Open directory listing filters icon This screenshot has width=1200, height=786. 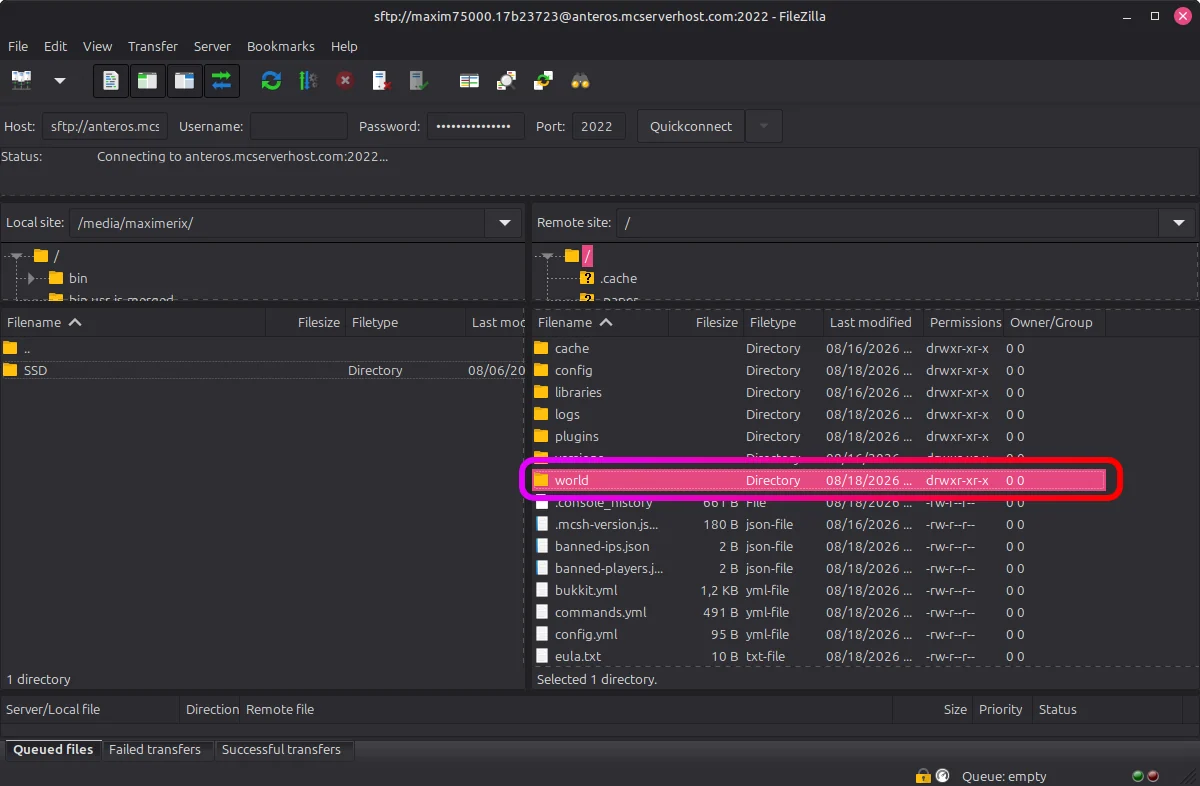(469, 81)
